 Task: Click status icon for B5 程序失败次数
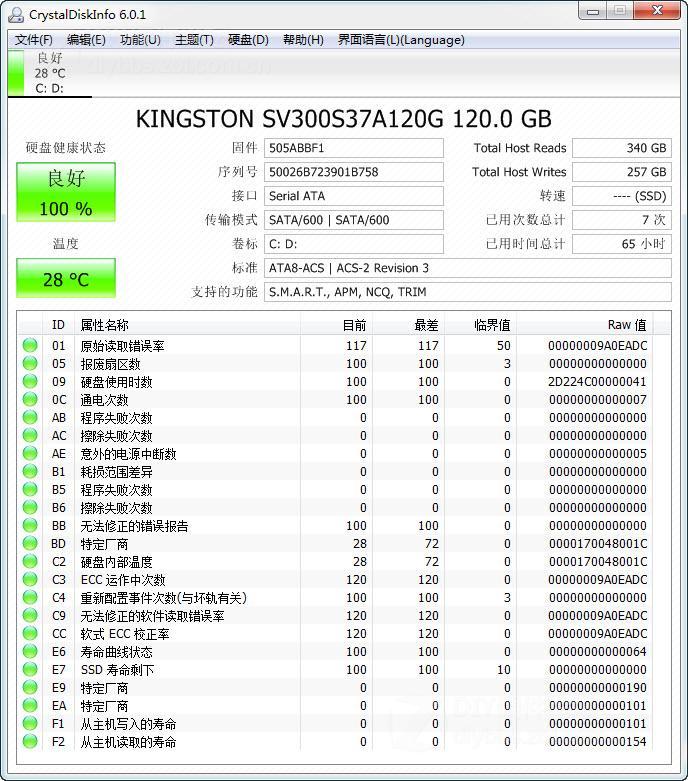30,489
